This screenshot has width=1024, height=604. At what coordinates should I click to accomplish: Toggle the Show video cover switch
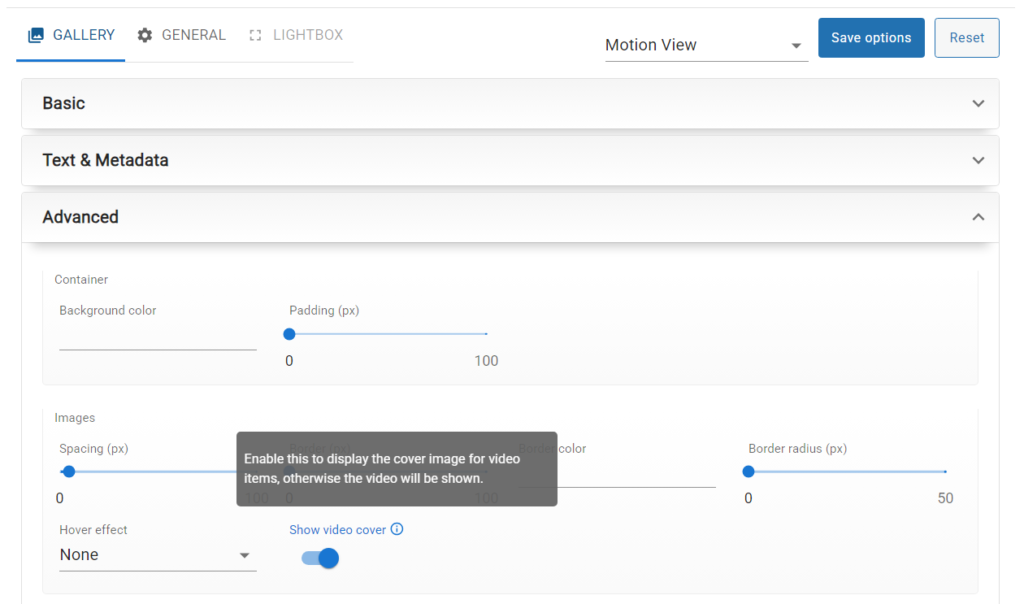[x=321, y=558]
